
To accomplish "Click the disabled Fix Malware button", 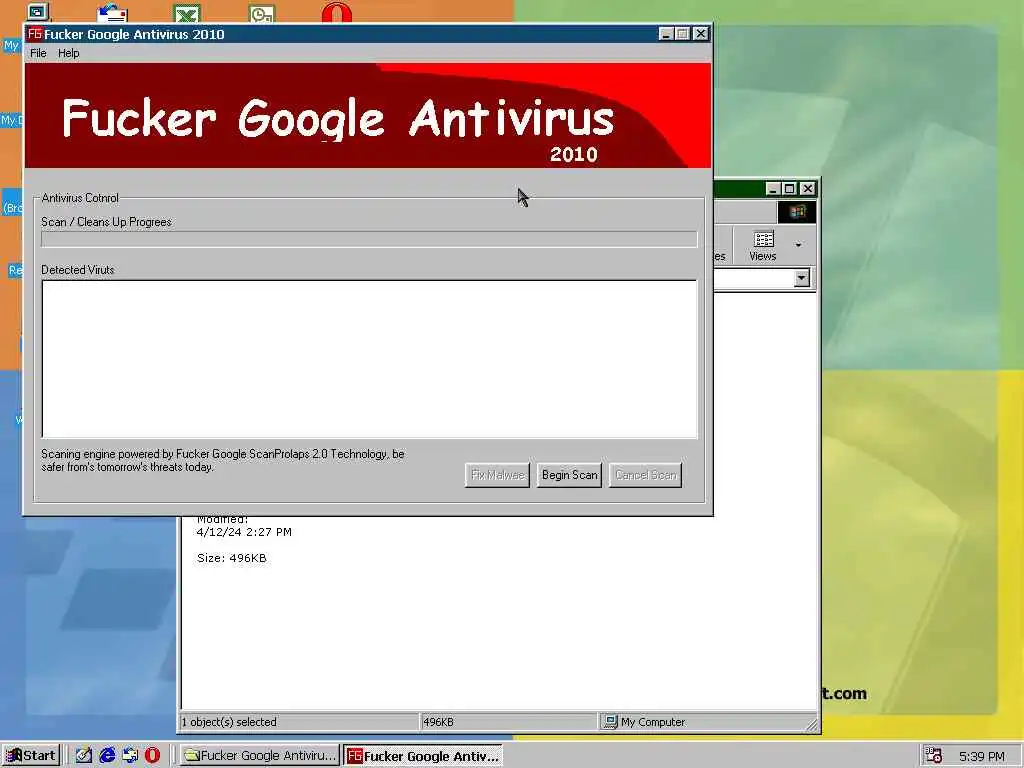I will click(498, 475).
